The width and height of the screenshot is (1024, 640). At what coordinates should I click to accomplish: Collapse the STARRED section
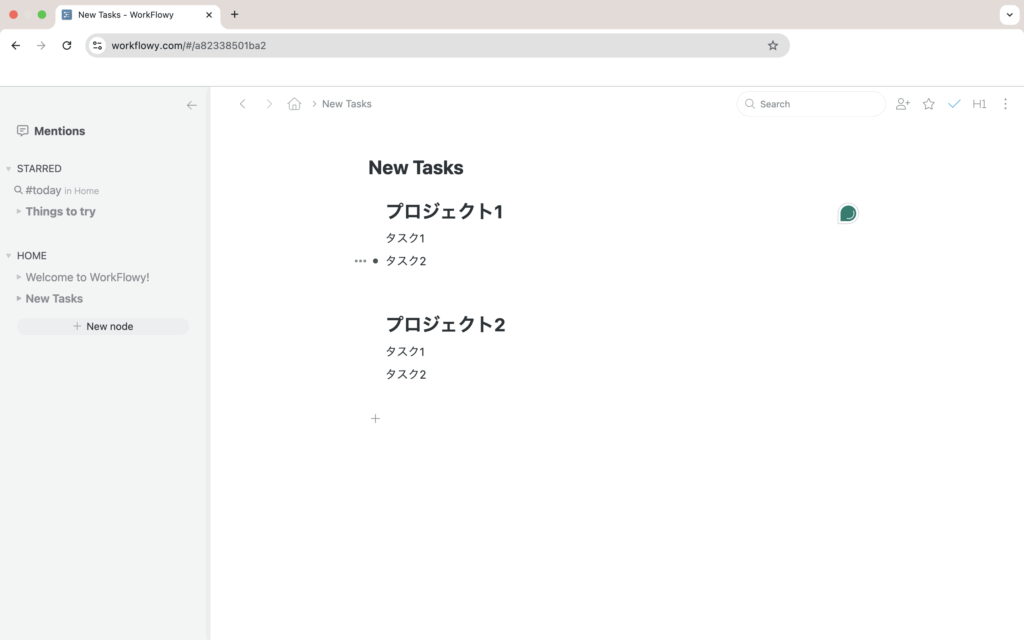pos(9,169)
